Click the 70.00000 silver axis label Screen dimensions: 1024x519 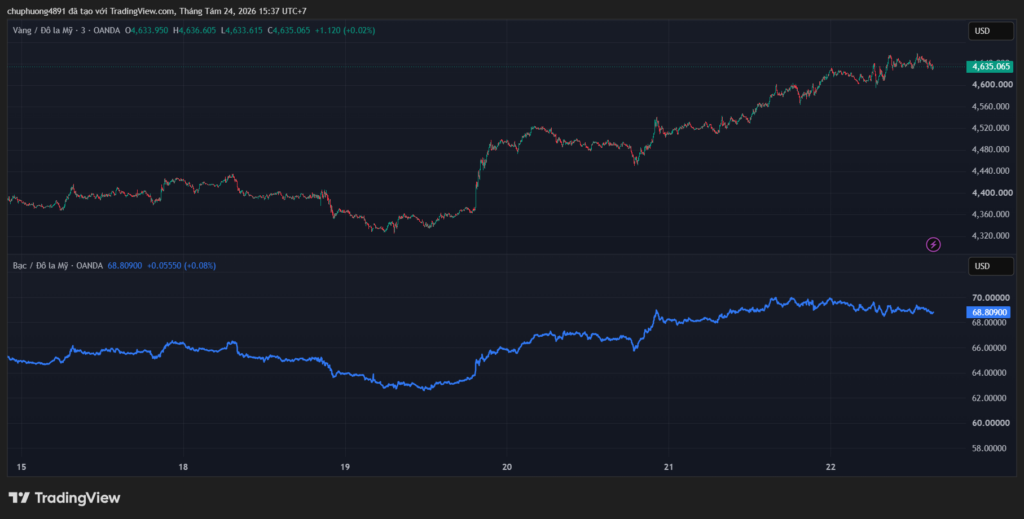pos(991,298)
